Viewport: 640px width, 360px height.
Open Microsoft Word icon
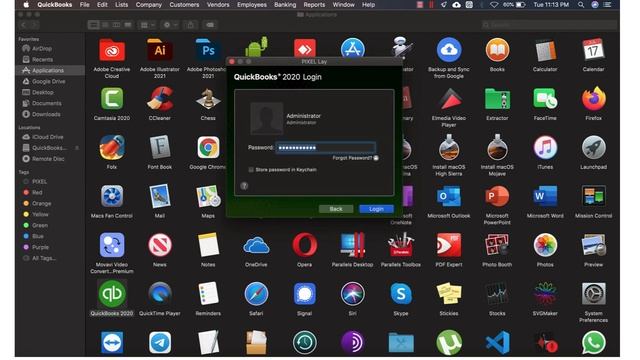click(545, 196)
